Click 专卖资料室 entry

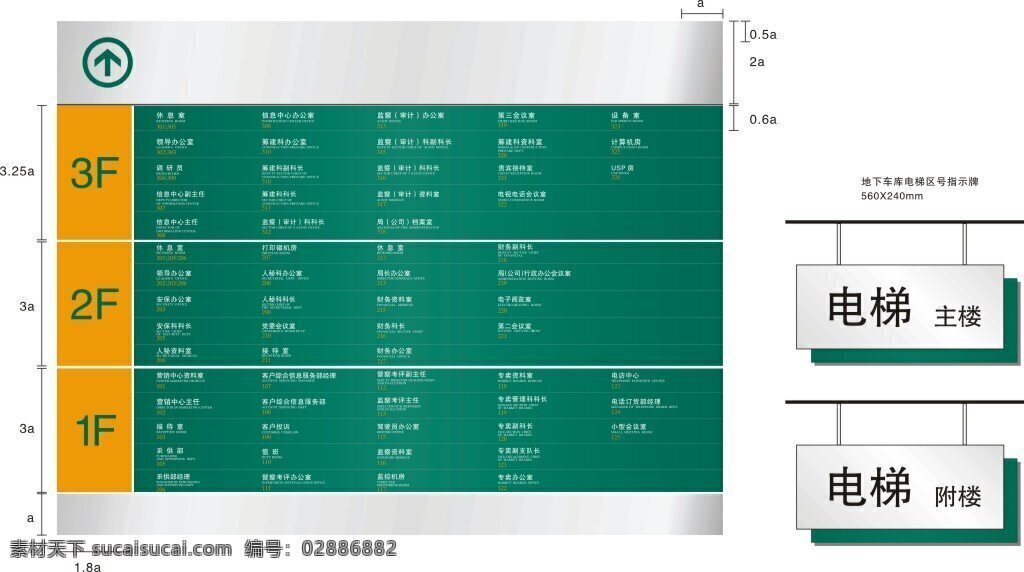coord(515,376)
